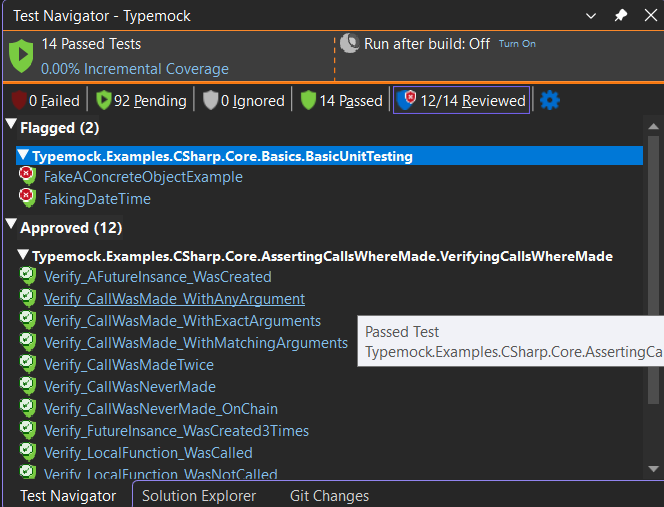
Task: Click approved icon of Verify_LocalFunction_WasCalled
Action: pyautogui.click(x=28, y=452)
